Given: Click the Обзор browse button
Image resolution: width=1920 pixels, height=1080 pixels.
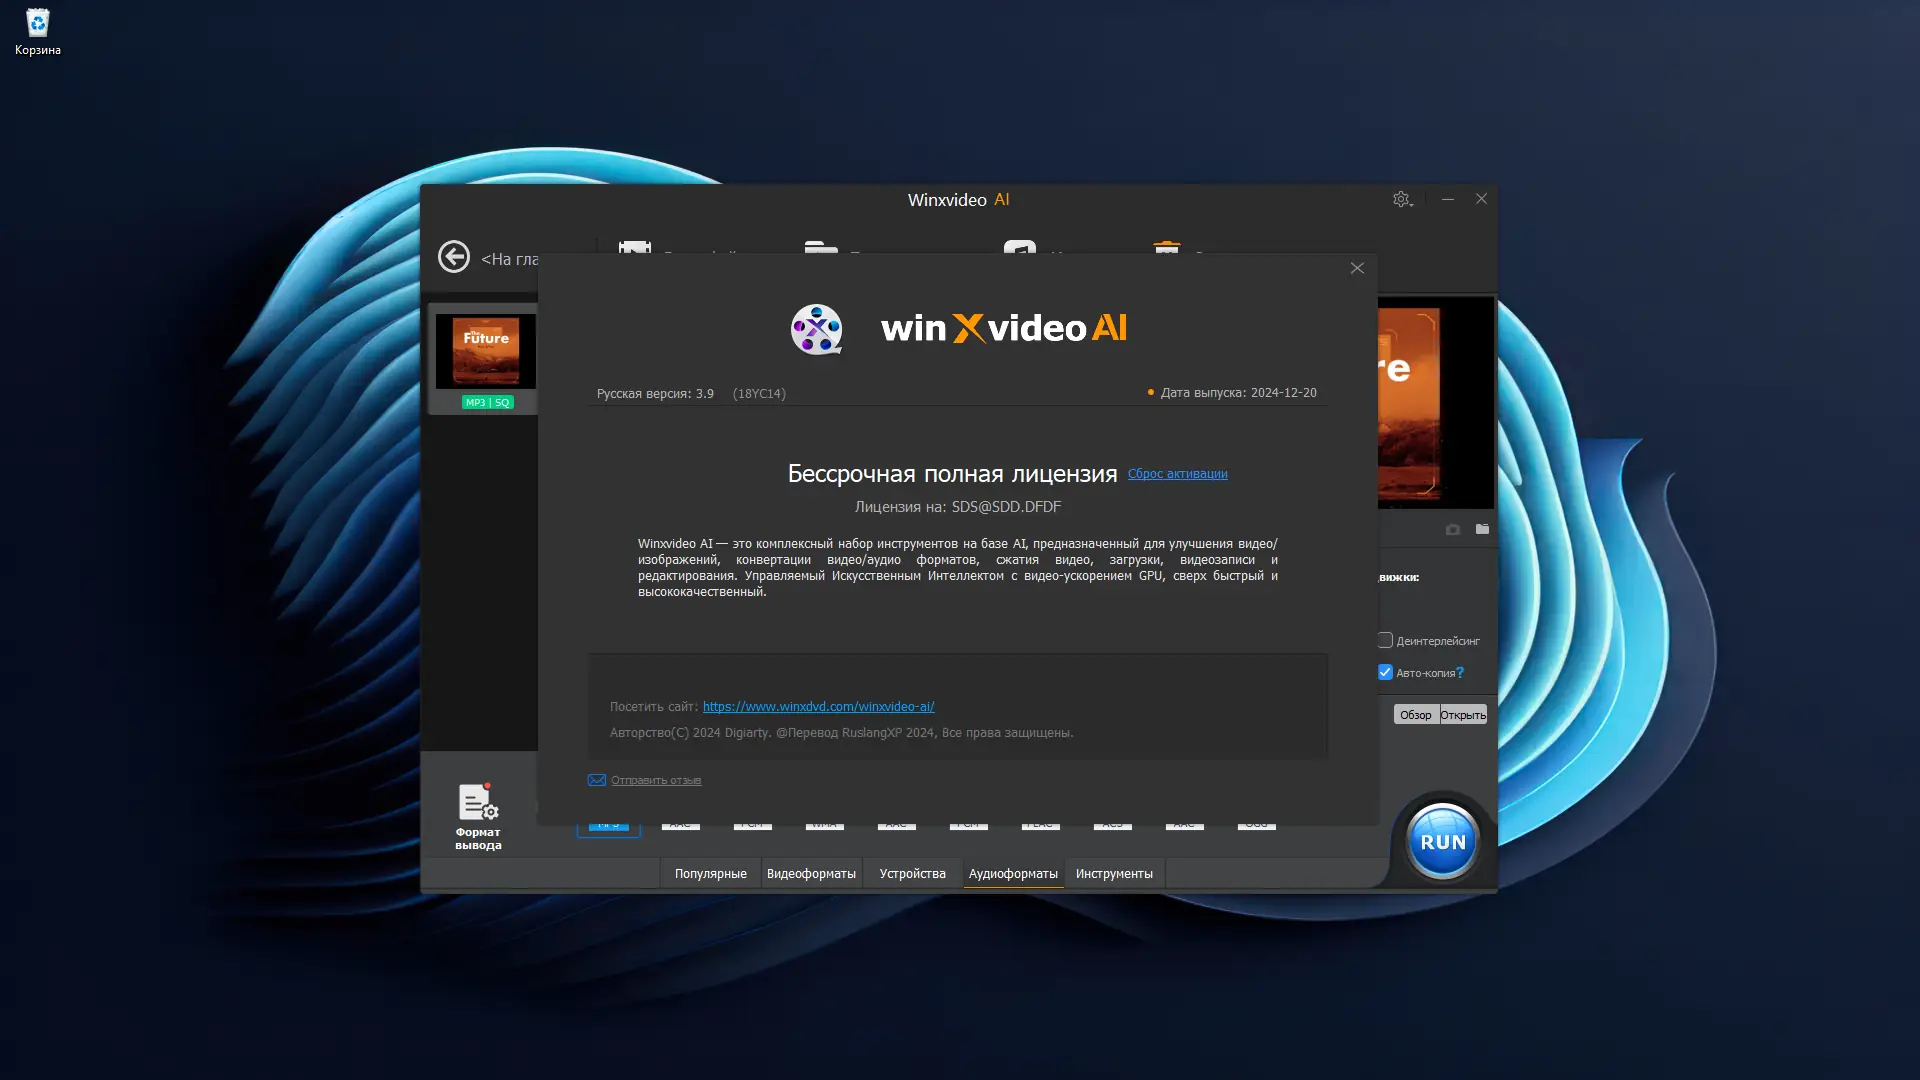Looking at the screenshot, I should click(1415, 715).
